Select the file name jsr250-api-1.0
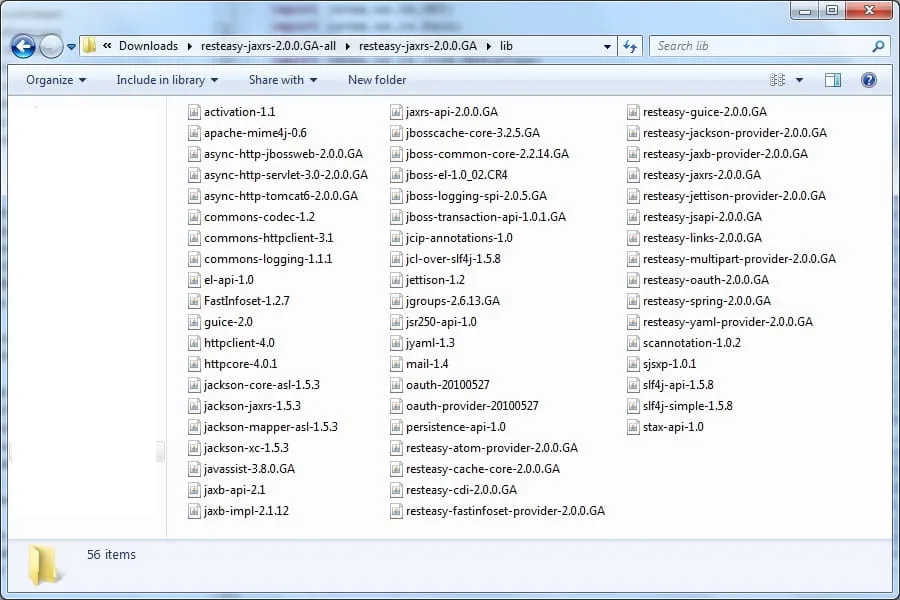Screen dimensions: 900x600 coord(441,322)
